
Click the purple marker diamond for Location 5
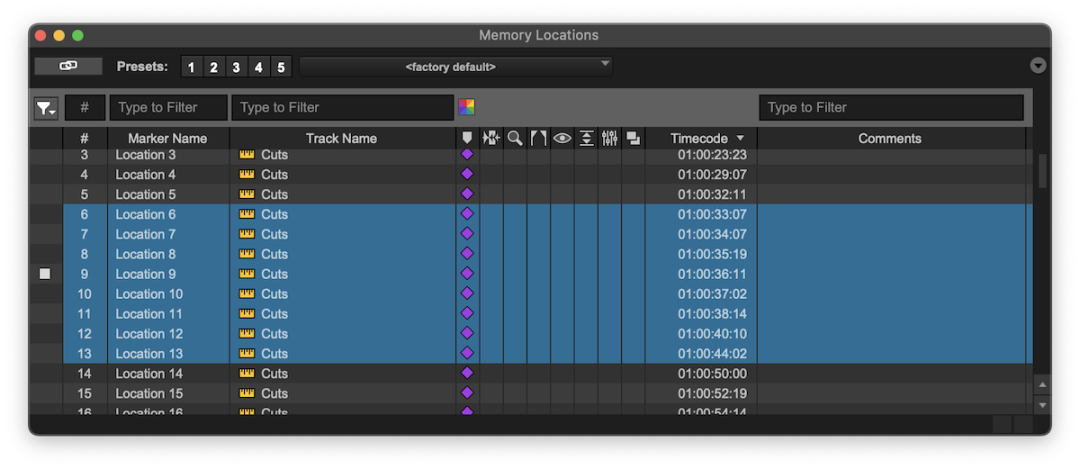pyautogui.click(x=467, y=194)
